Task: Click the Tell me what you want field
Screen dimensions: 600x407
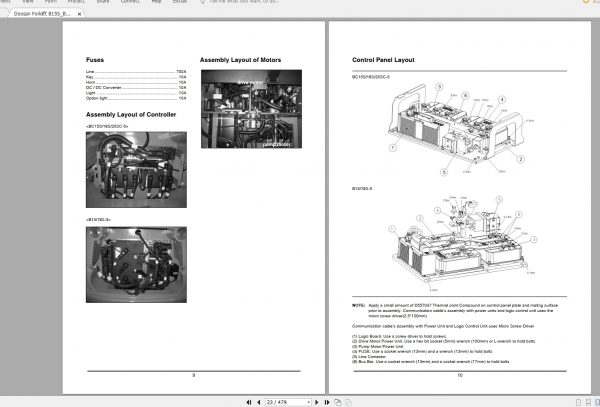Action: [244, 2]
